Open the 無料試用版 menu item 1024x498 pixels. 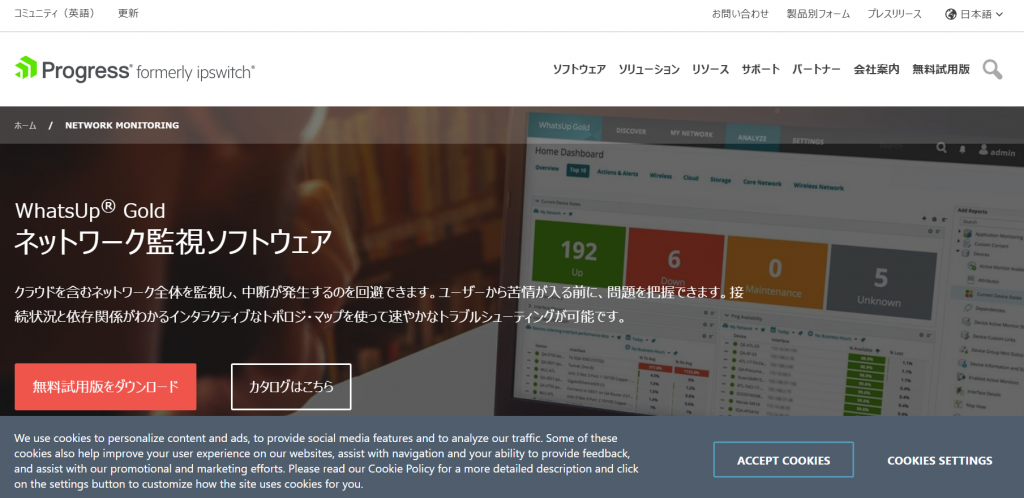click(x=941, y=69)
